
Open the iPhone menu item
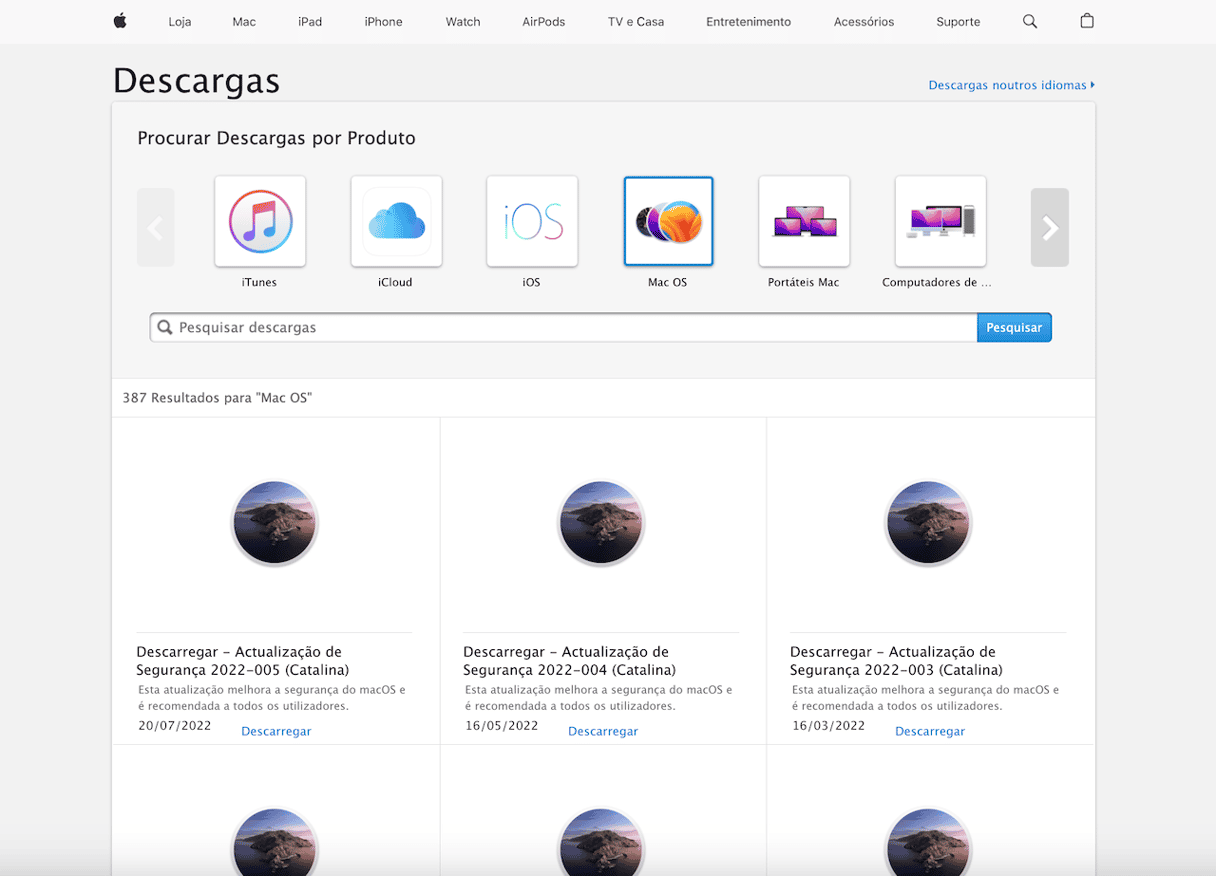383,21
